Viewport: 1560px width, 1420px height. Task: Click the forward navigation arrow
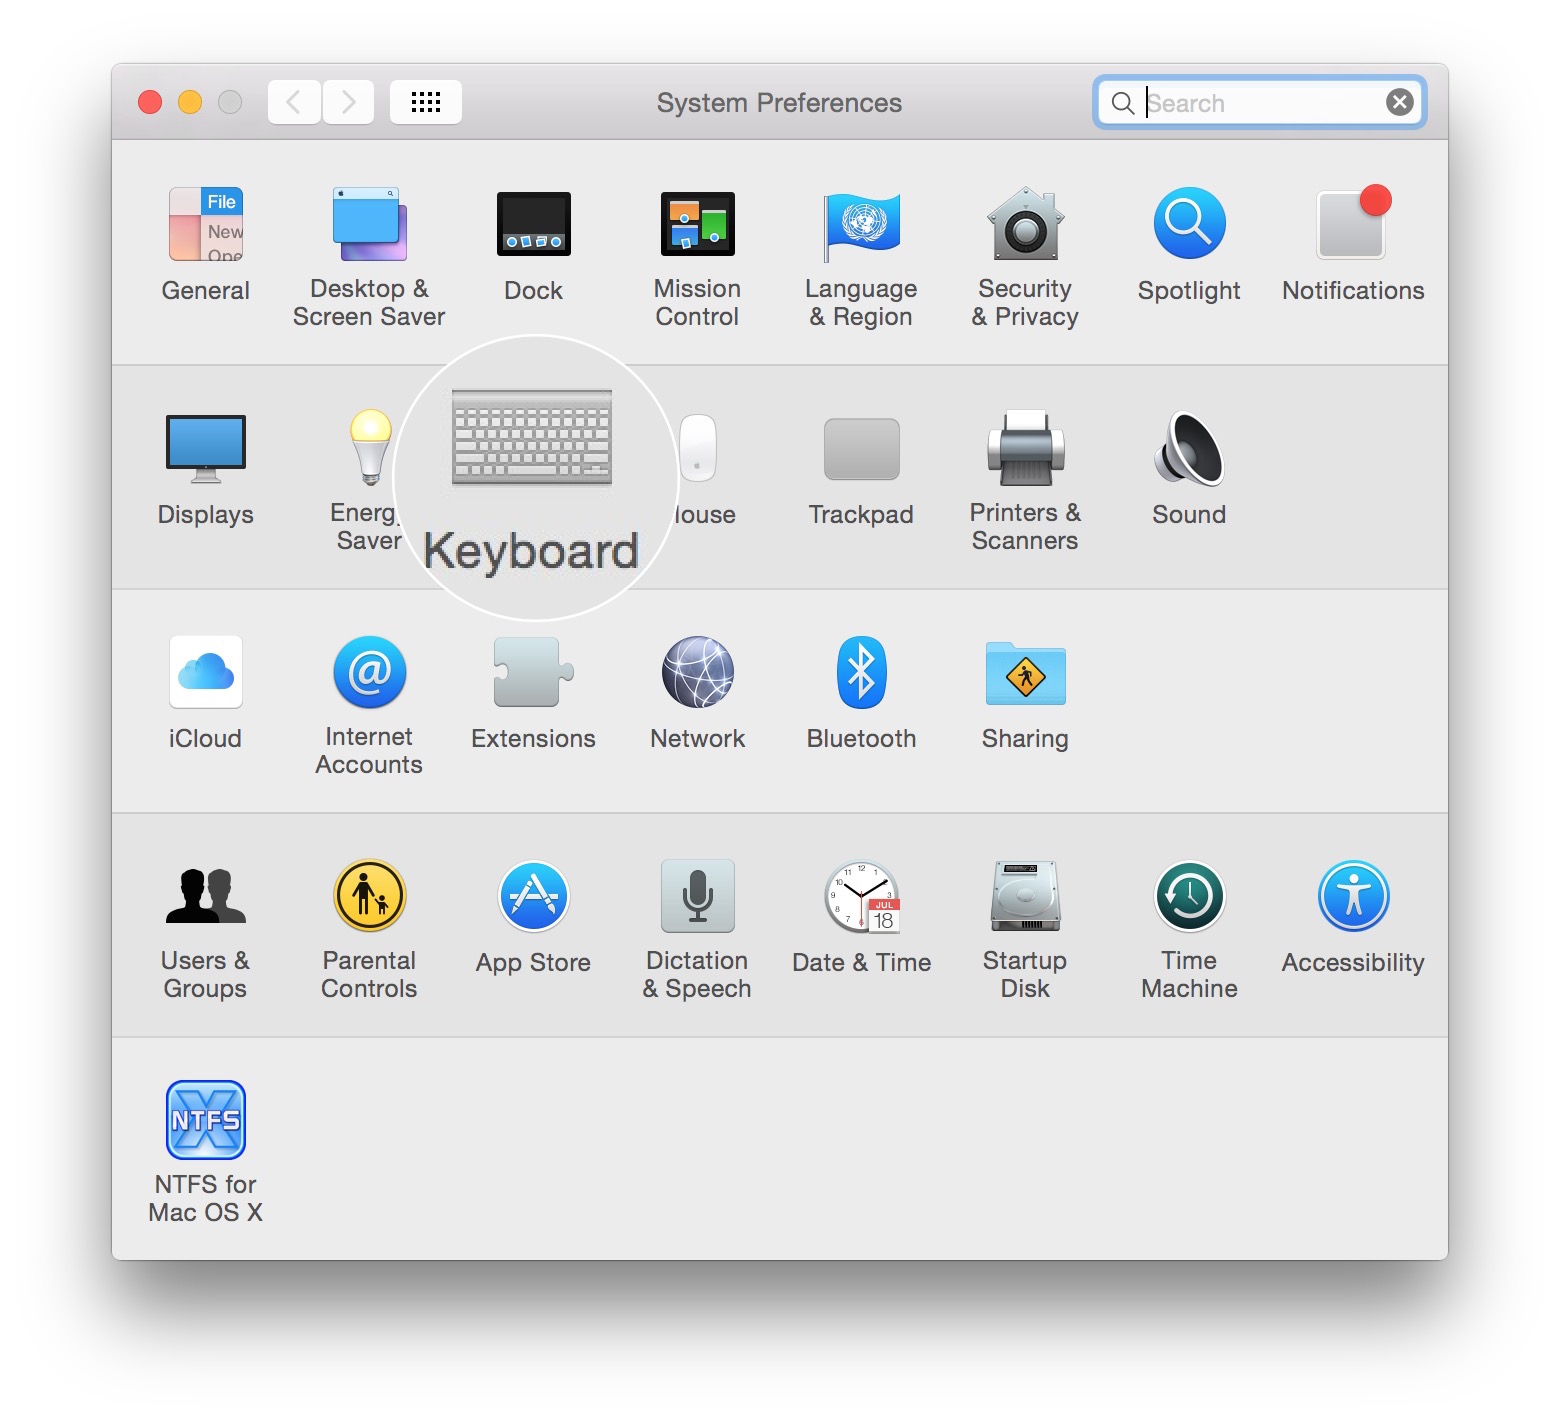coord(348,101)
